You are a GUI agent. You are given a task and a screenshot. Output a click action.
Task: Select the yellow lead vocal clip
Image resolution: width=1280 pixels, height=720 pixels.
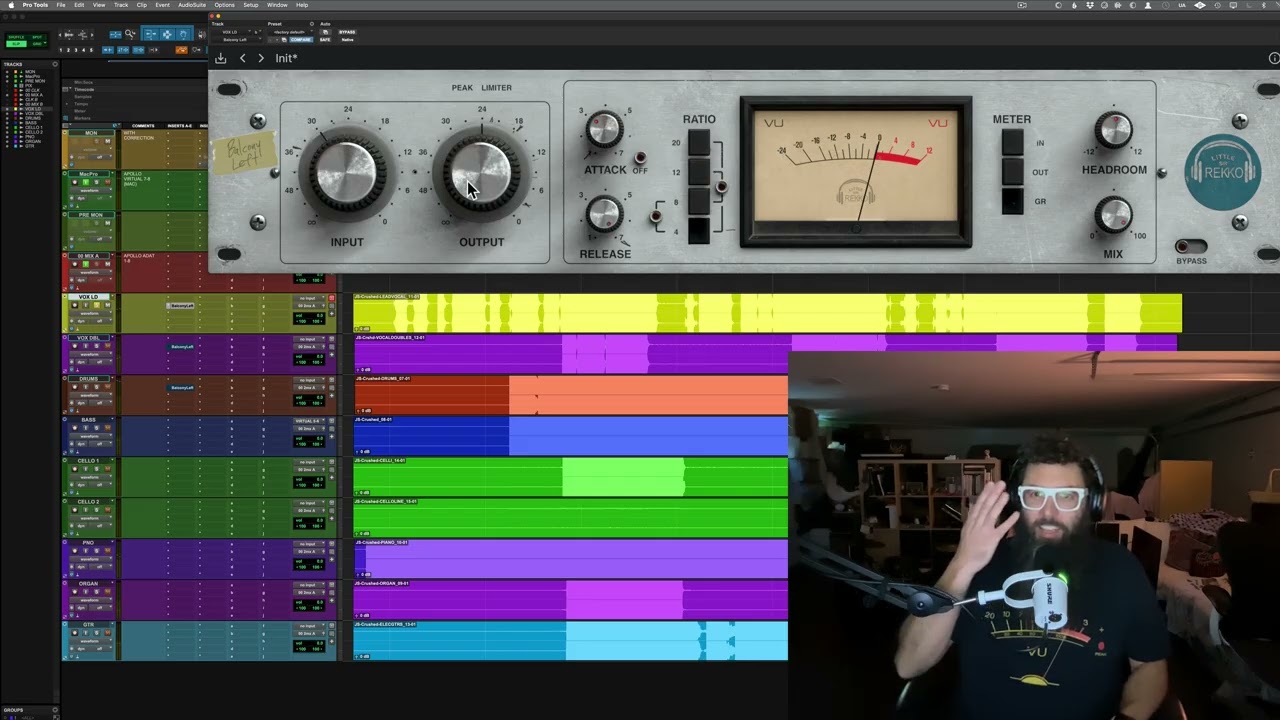pyautogui.click(x=767, y=313)
